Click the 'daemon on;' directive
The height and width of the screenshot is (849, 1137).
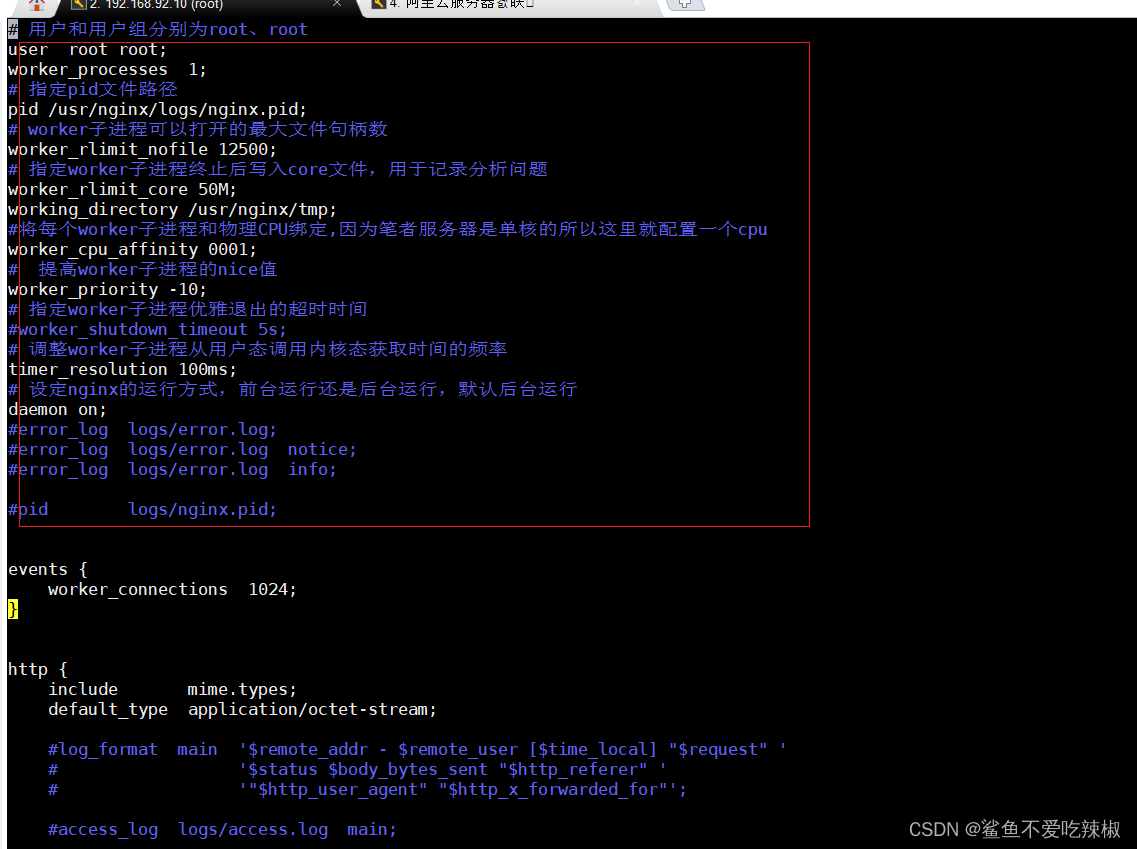tap(57, 410)
